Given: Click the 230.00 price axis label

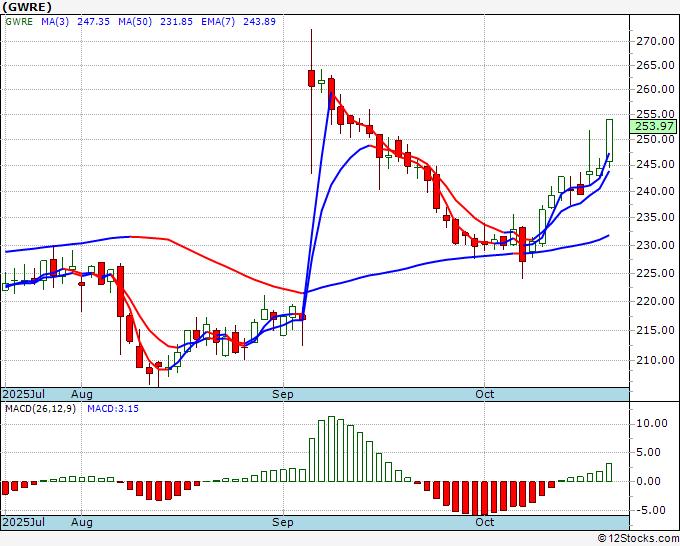Looking at the screenshot, I should [x=653, y=246].
